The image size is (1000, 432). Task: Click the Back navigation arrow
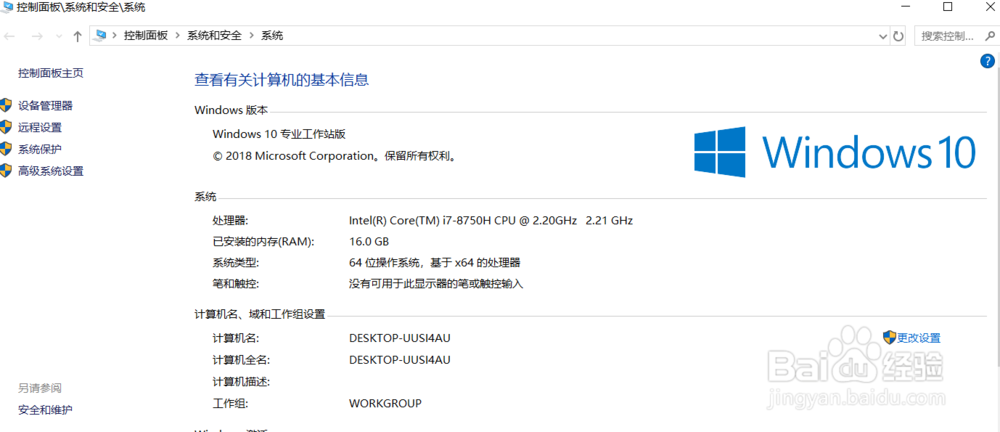tap(10, 36)
